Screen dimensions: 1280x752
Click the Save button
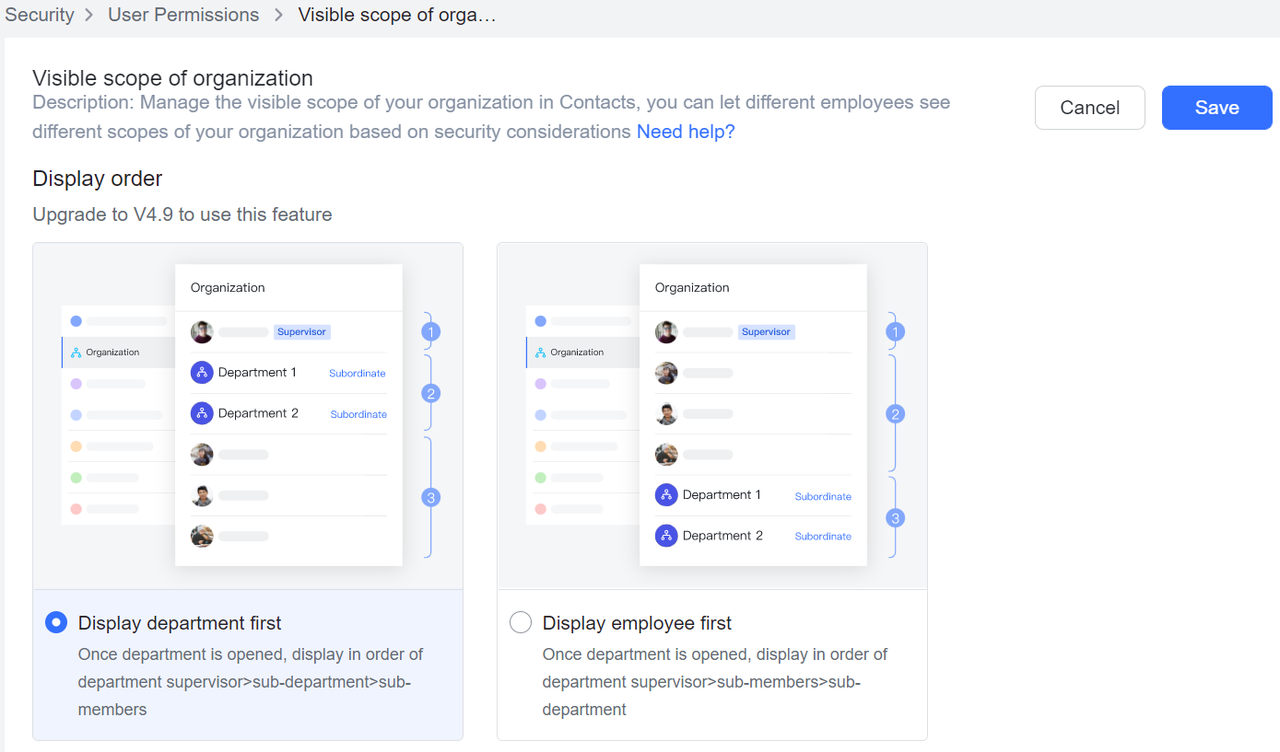1216,108
